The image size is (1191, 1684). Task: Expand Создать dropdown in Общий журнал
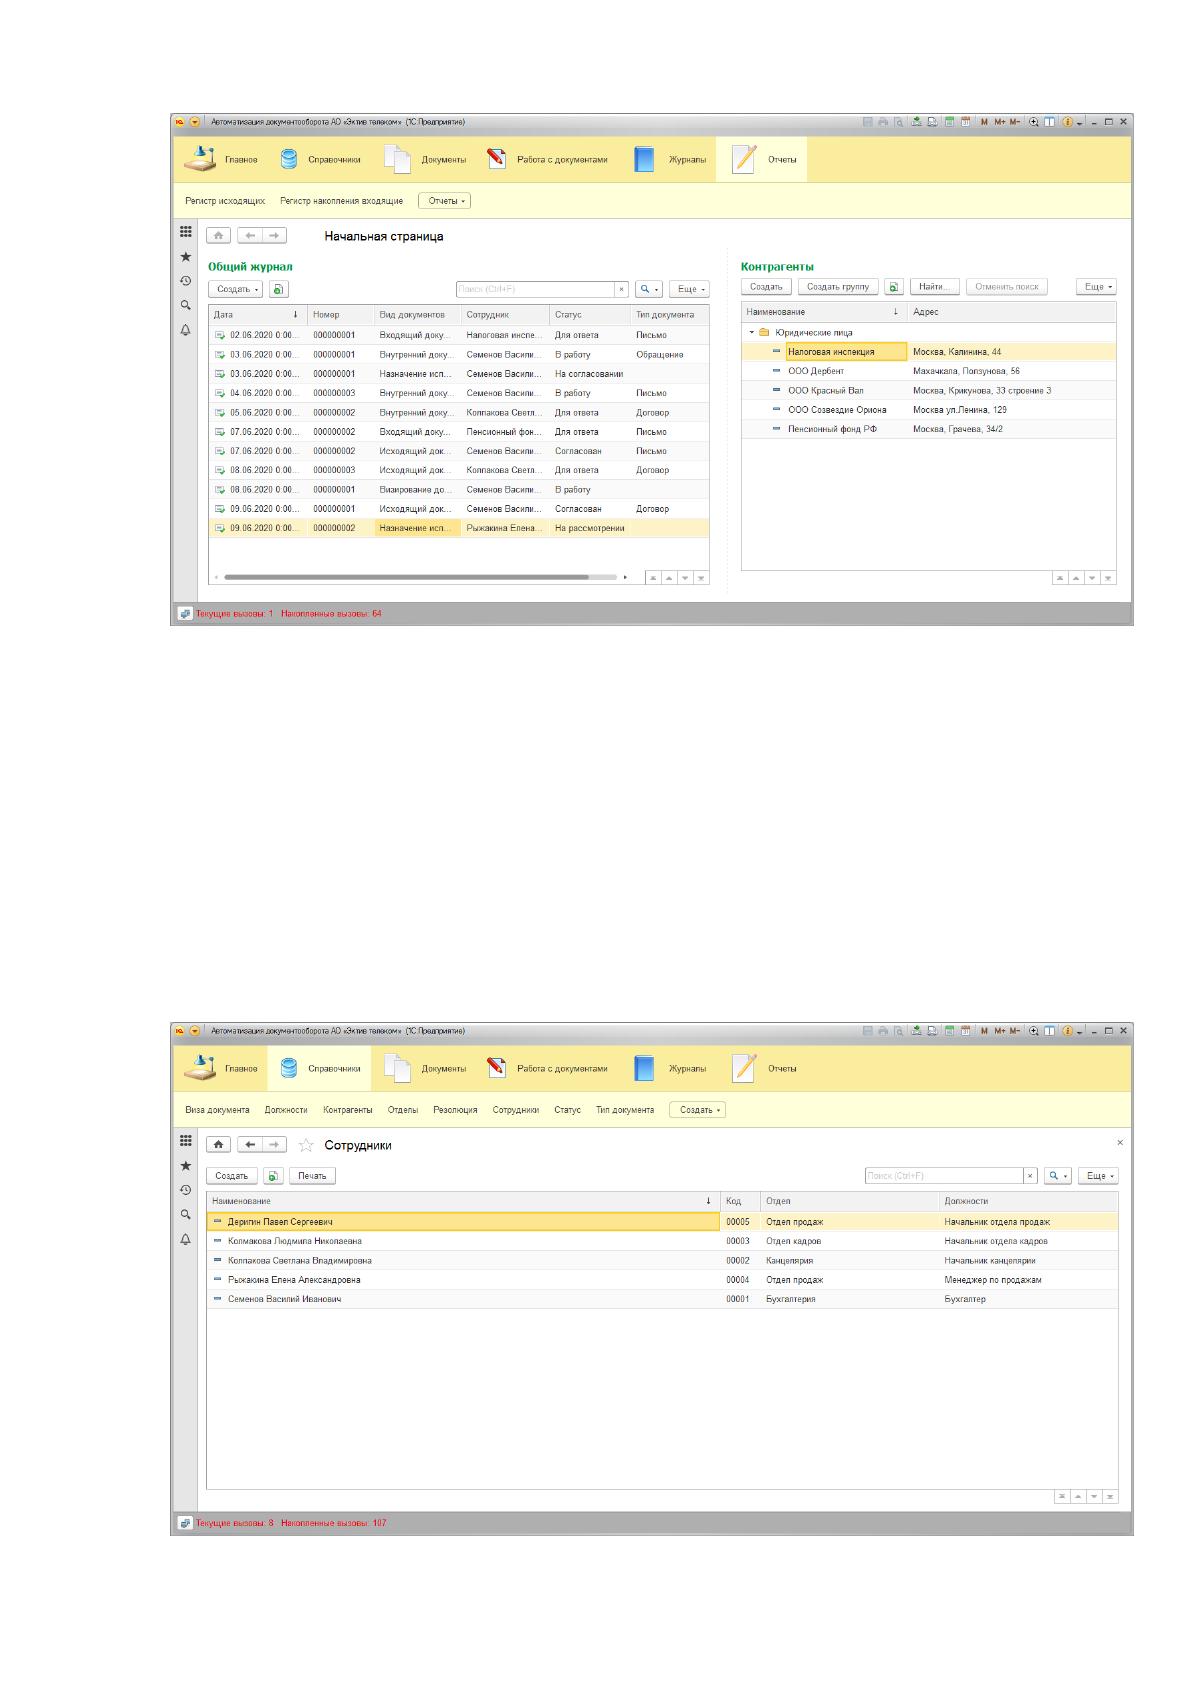[x=236, y=289]
